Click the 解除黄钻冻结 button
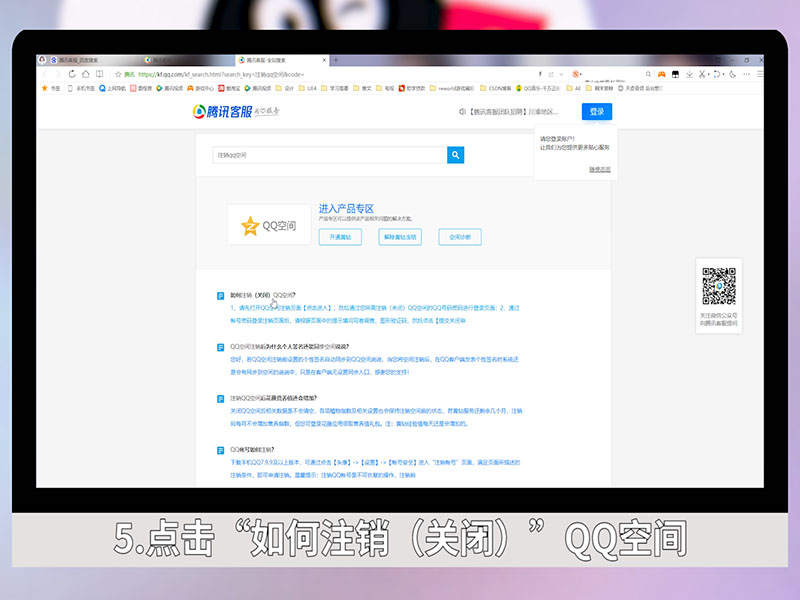The width and height of the screenshot is (800, 600). pyautogui.click(x=400, y=237)
